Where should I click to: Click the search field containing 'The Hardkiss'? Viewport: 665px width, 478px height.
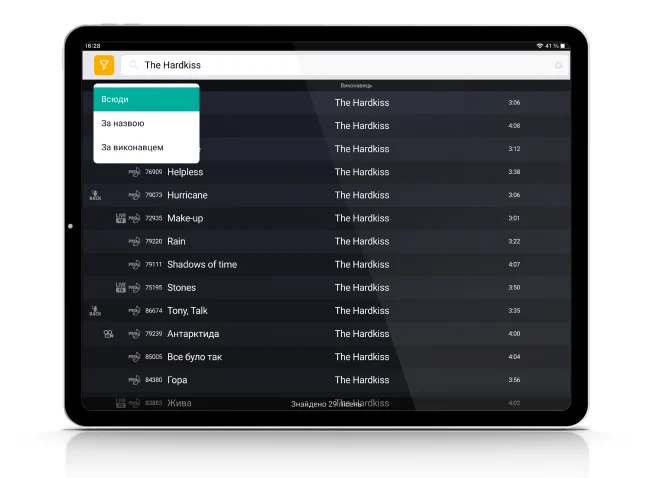point(340,65)
